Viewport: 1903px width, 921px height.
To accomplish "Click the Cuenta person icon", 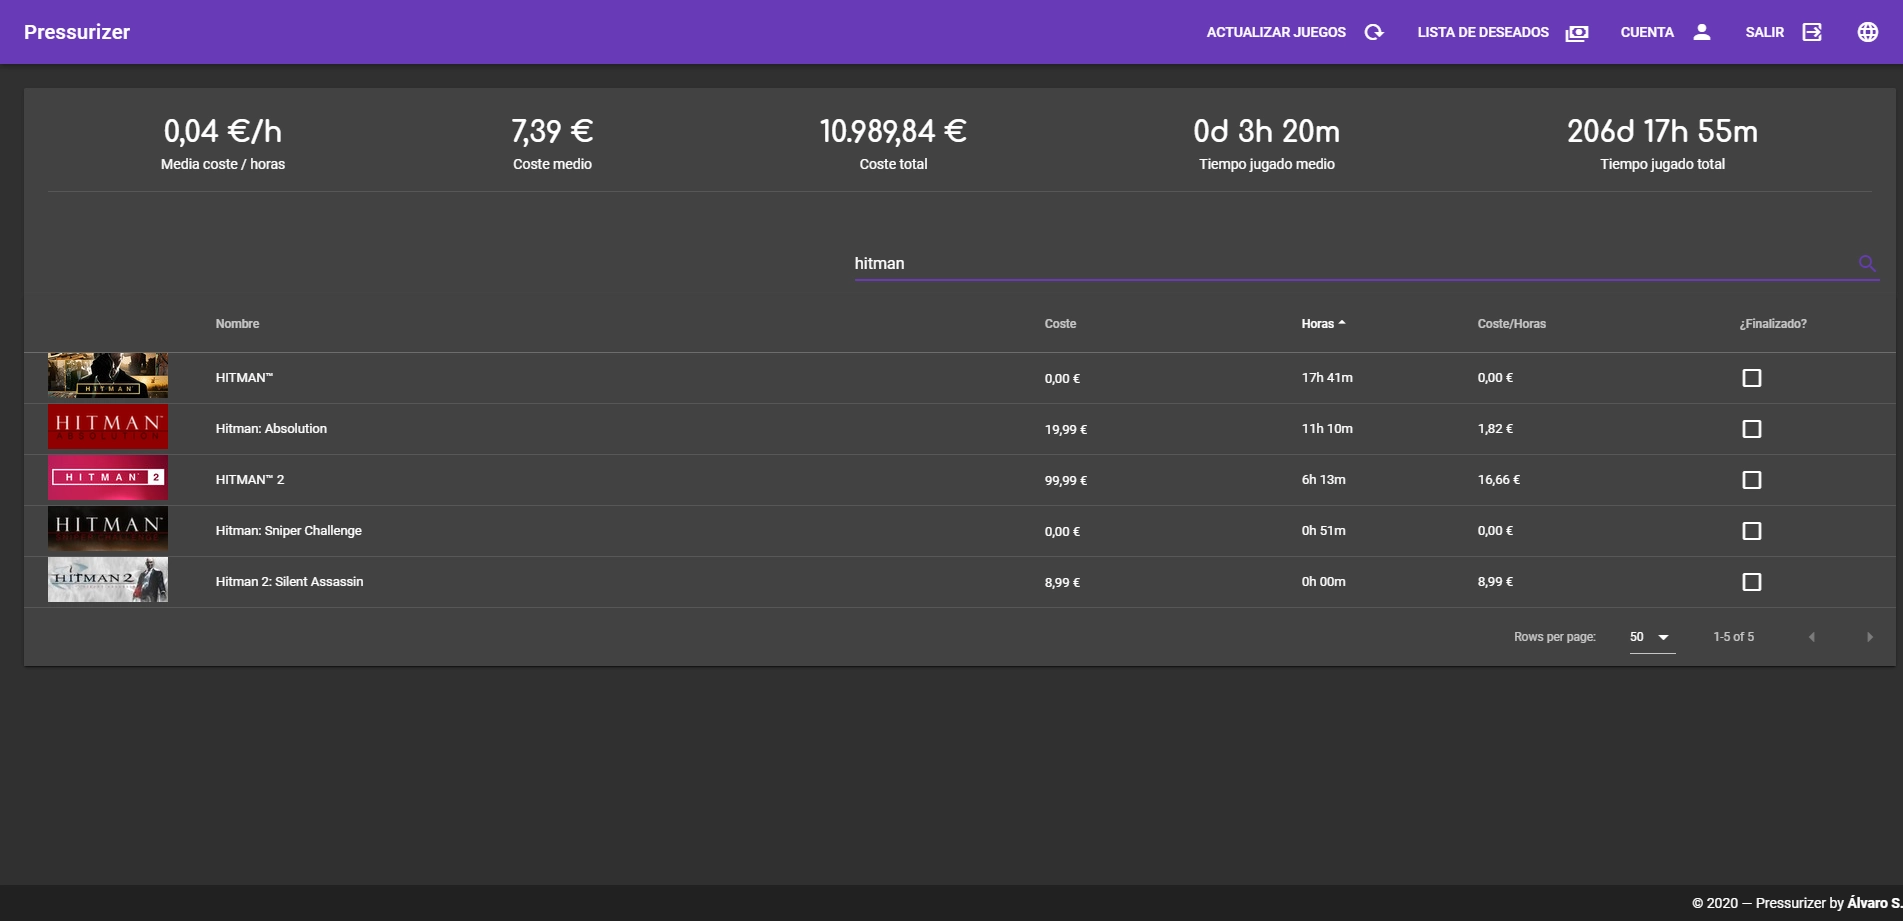I will [1701, 32].
